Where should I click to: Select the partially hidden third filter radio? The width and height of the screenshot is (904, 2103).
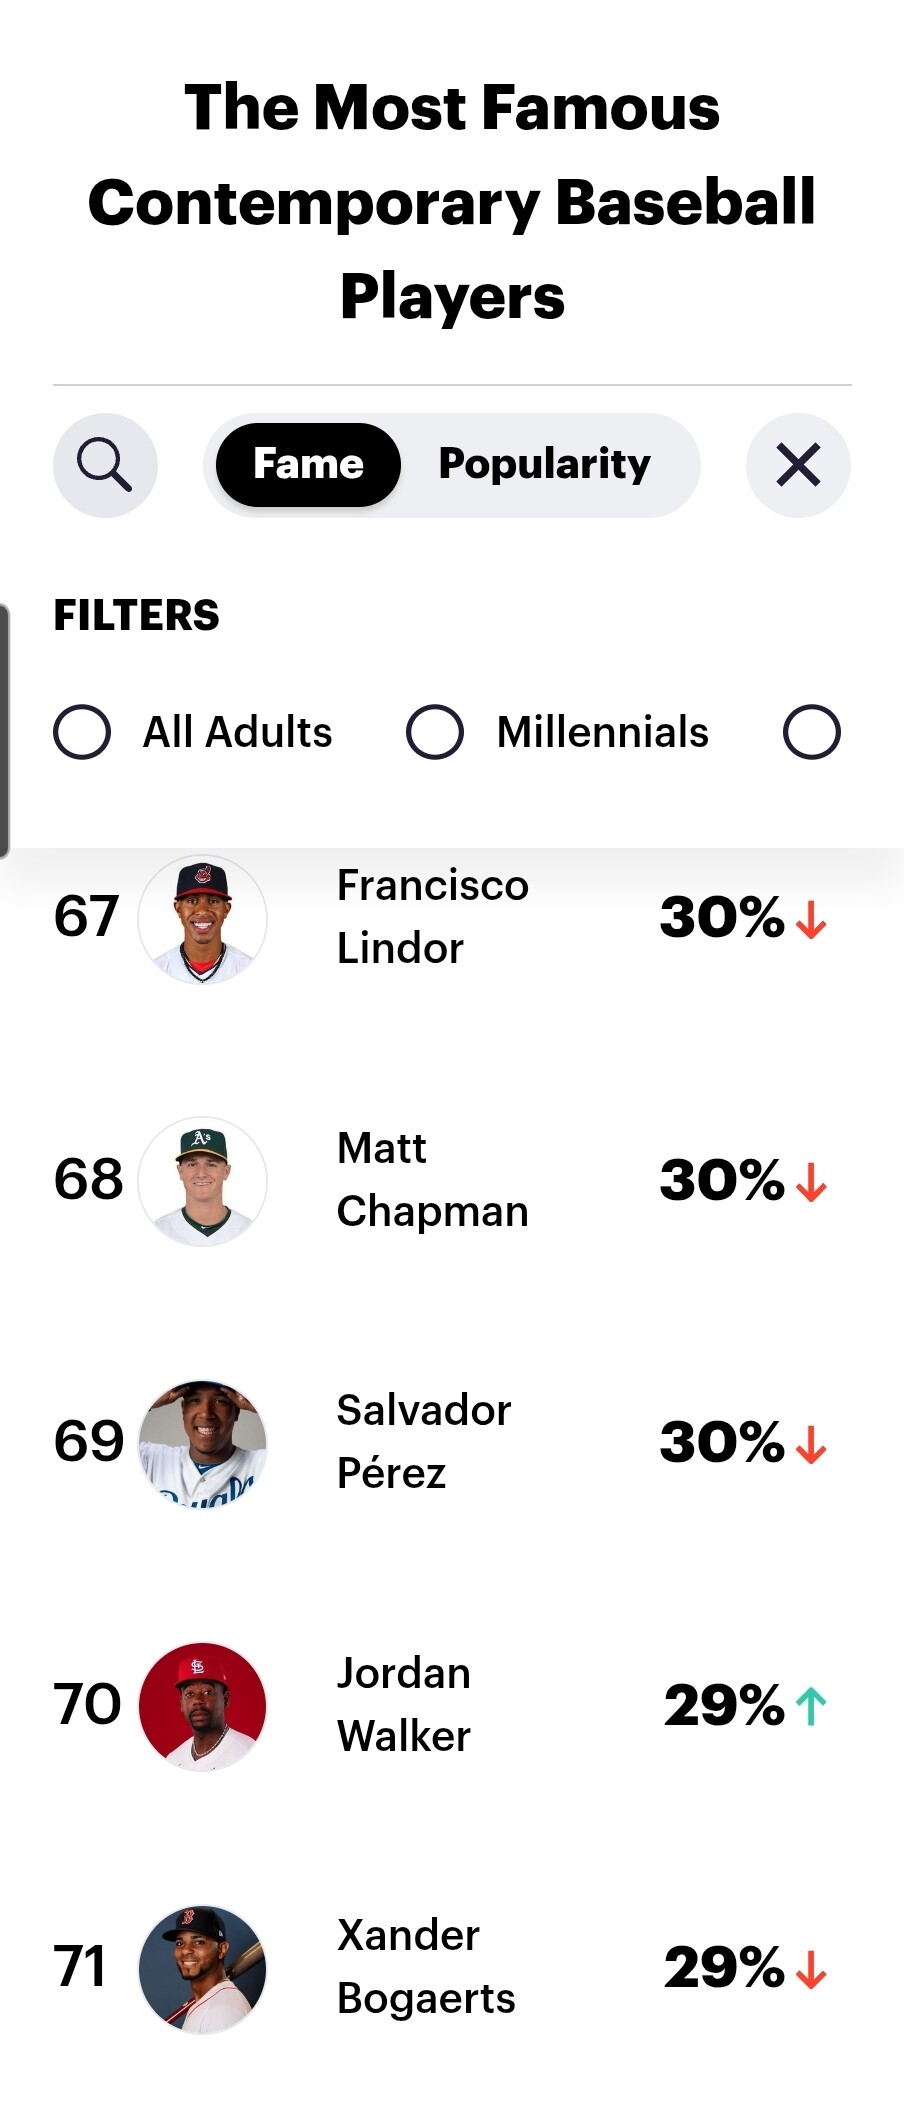811,732
